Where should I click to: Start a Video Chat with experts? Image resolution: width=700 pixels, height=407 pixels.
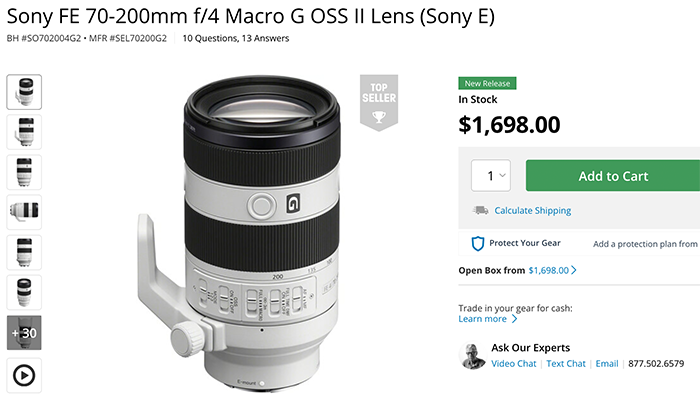[513, 363]
